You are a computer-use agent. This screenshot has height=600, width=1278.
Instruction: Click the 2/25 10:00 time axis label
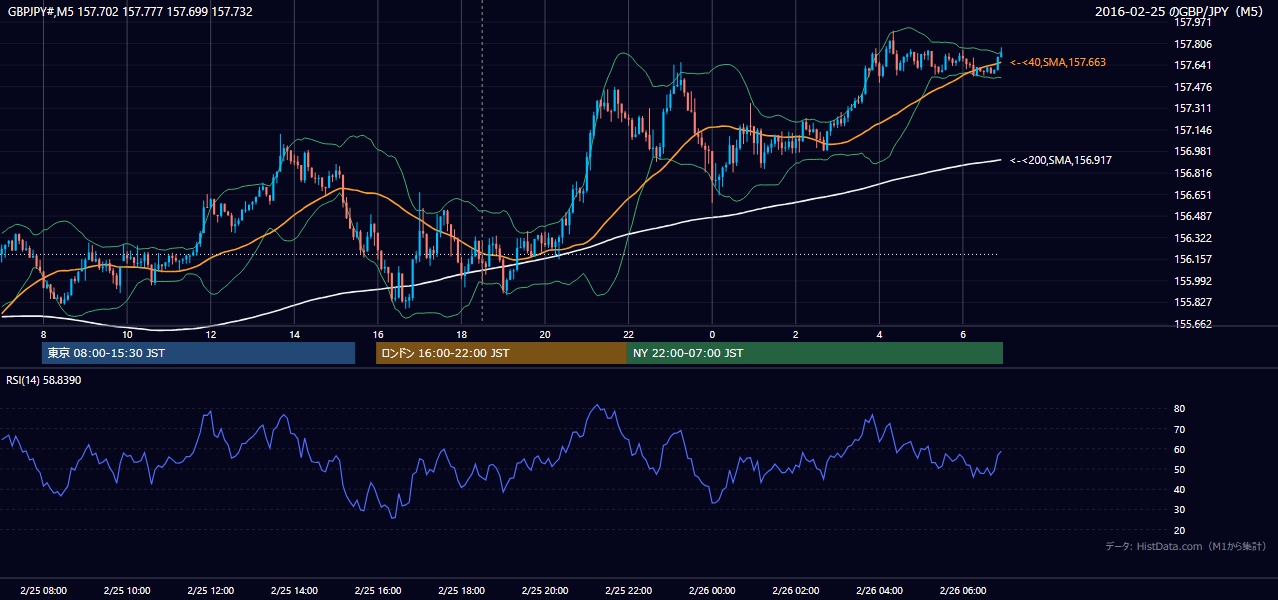coord(127,590)
